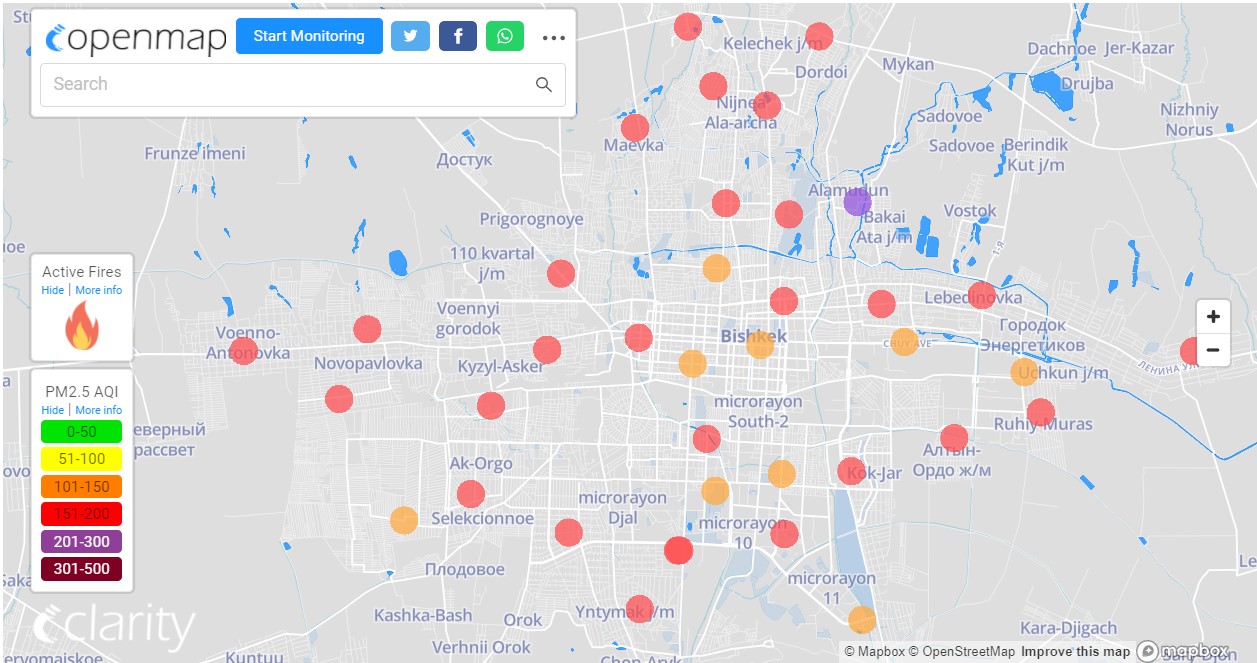This screenshot has width=1257, height=663.
Task: Share the map on Facebook
Action: click(x=458, y=36)
